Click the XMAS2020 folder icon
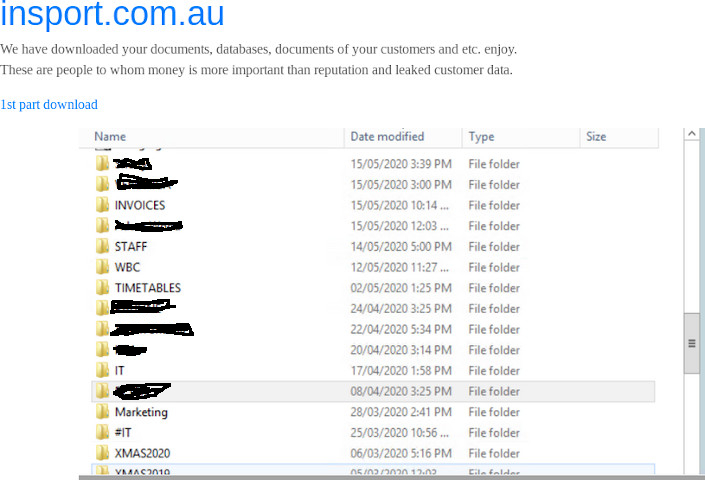705x480 pixels. coord(102,453)
